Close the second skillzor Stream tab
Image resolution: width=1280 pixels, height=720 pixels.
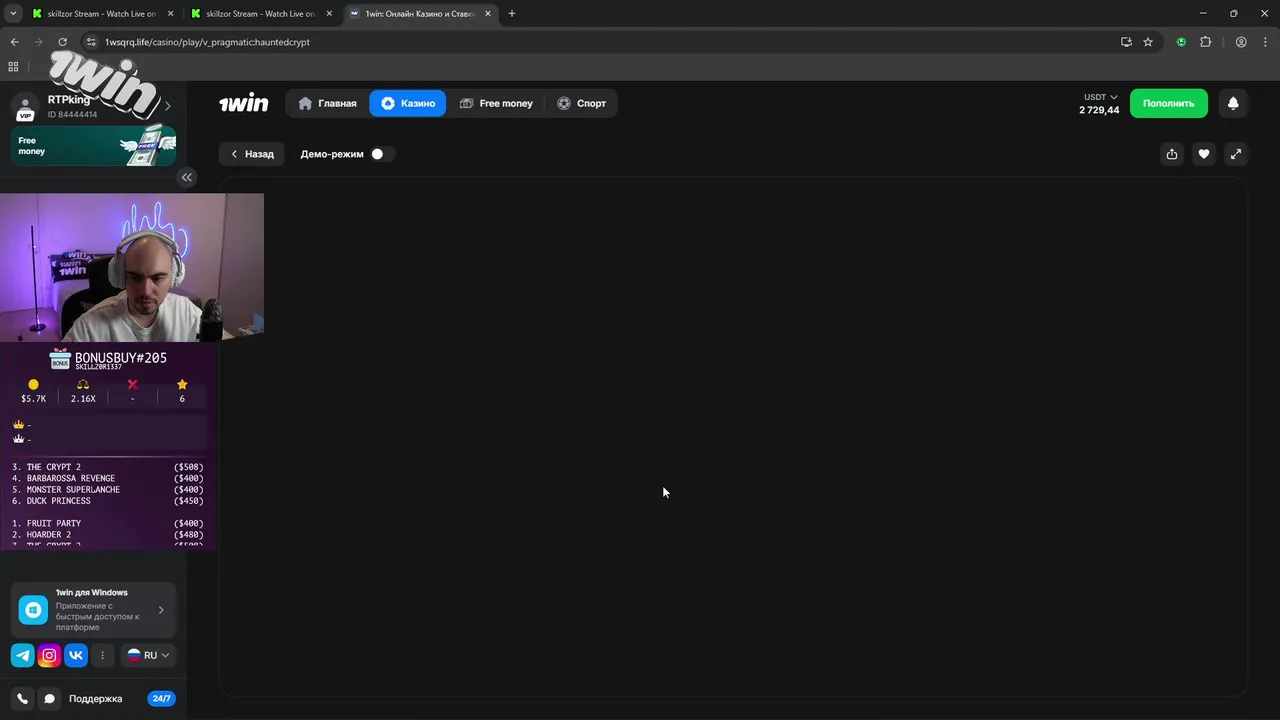329,14
